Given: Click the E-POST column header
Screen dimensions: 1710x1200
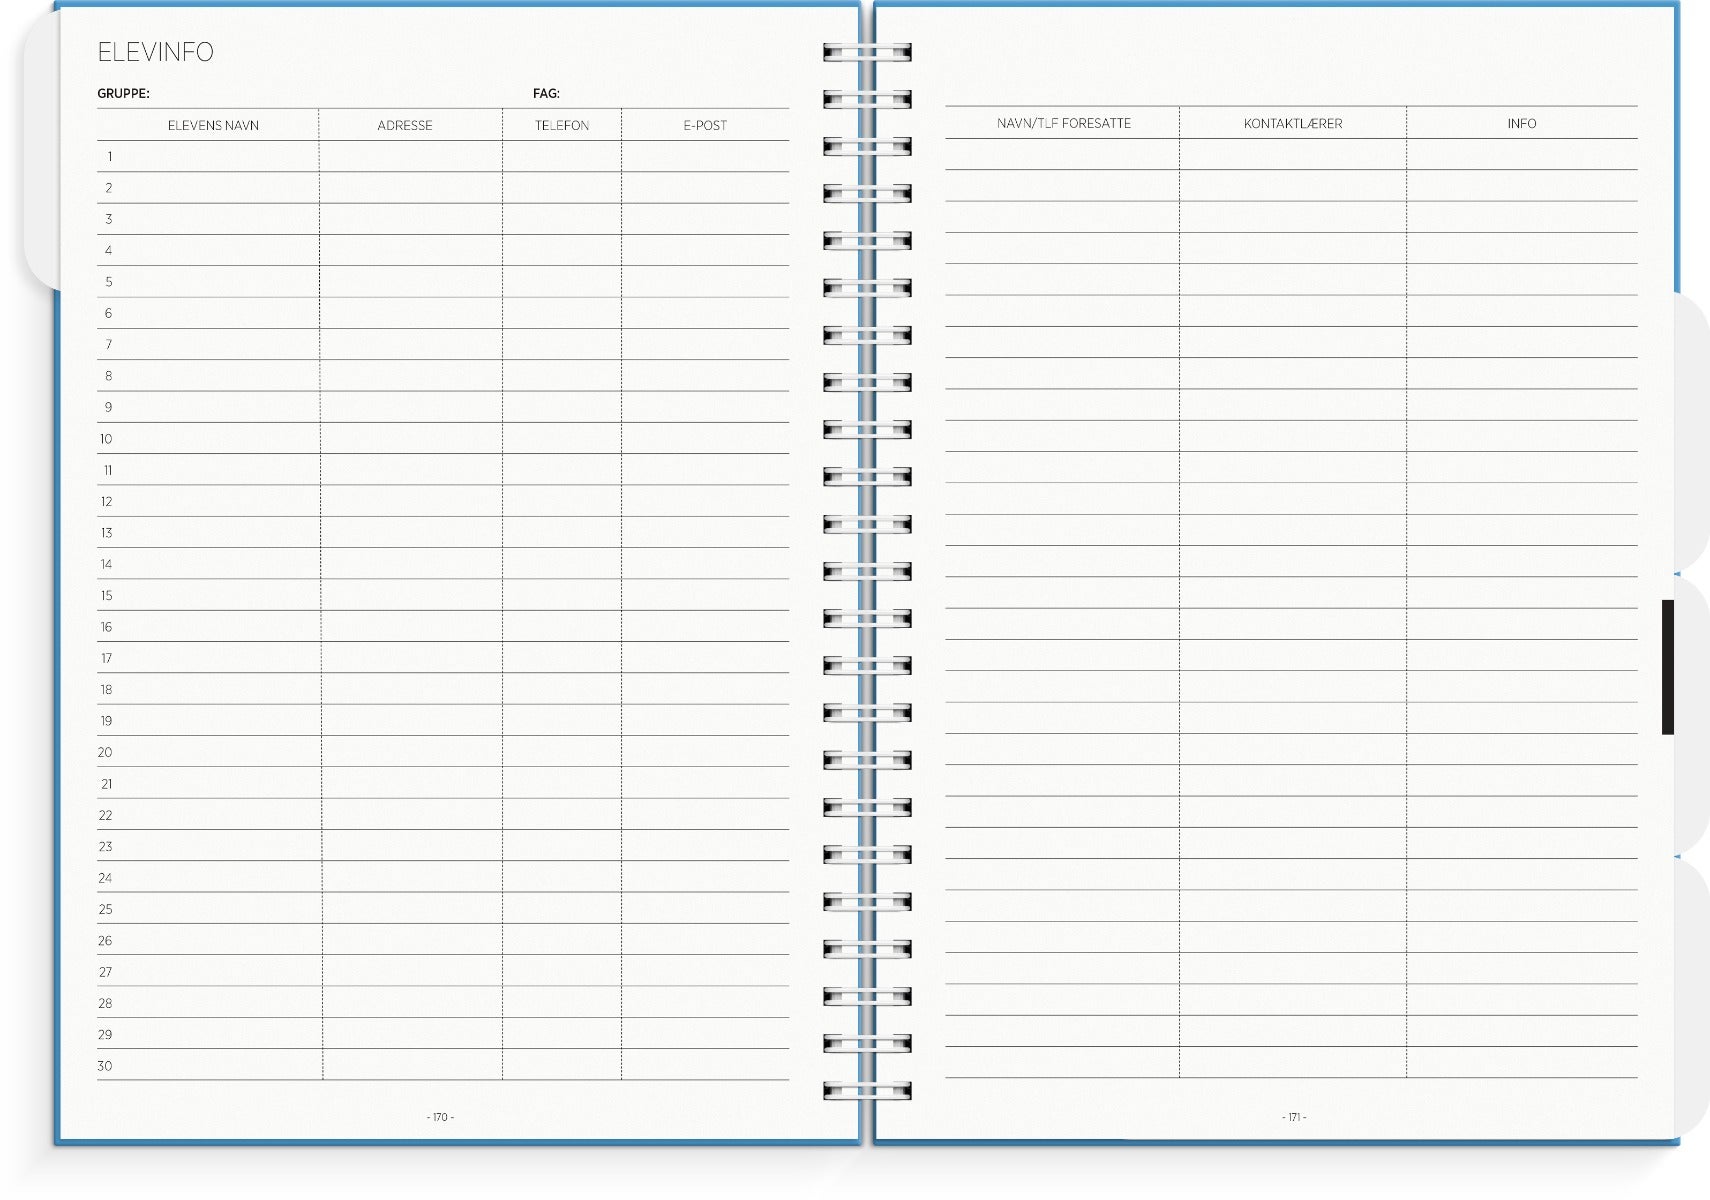Looking at the screenshot, I should coord(705,125).
